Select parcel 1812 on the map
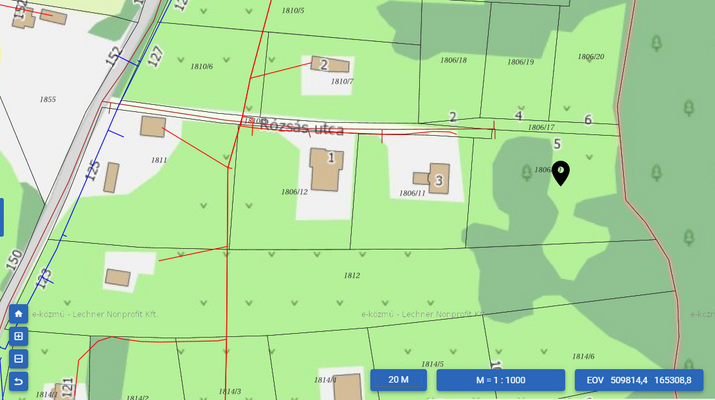Viewport: 715px width, 400px height. pos(351,275)
